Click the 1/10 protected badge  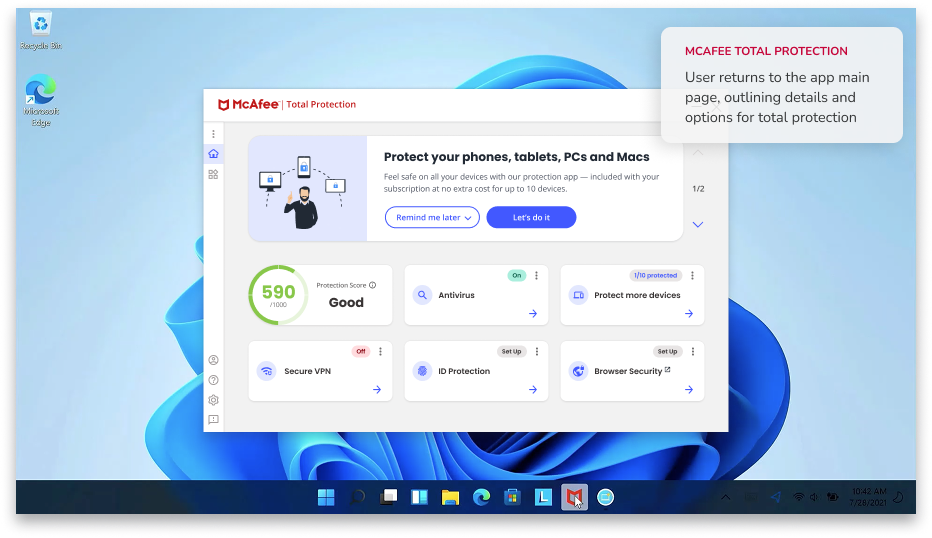tap(655, 275)
